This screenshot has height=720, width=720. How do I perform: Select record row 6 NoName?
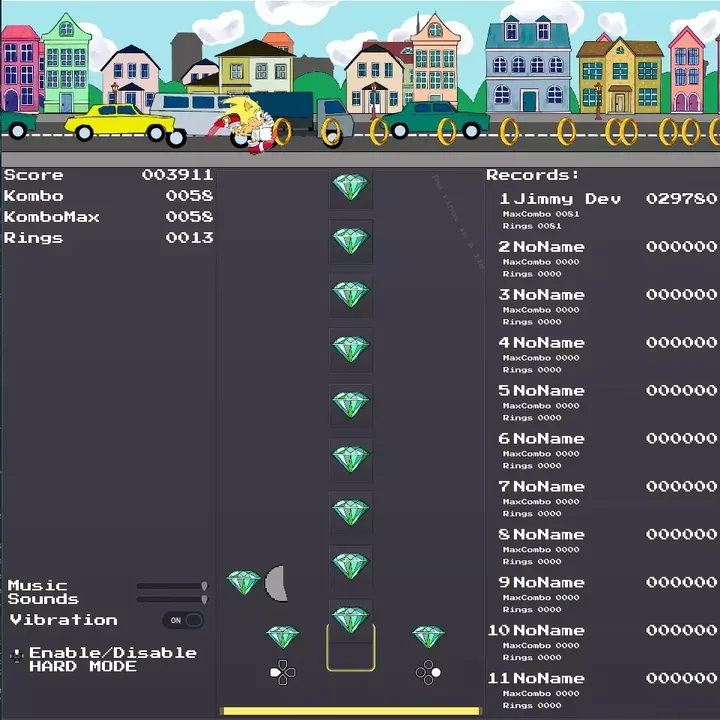click(x=608, y=451)
